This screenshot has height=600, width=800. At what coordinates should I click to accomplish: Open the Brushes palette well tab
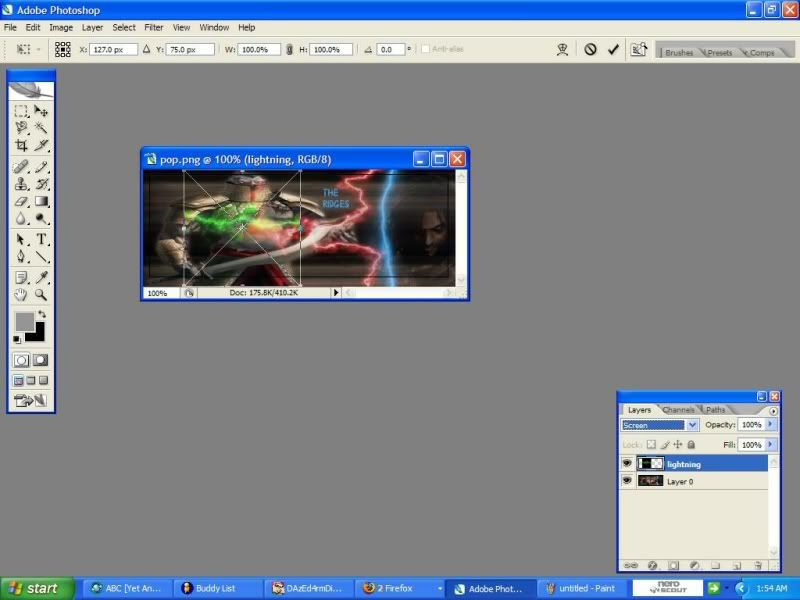coord(679,52)
